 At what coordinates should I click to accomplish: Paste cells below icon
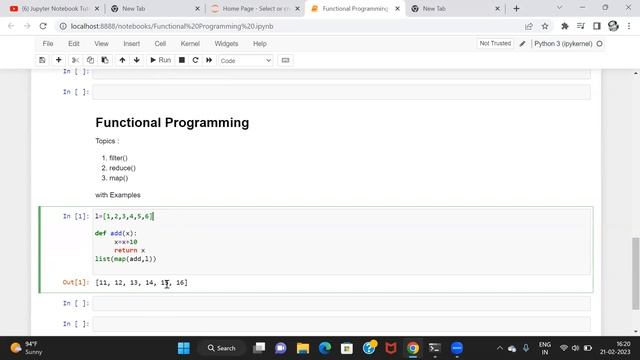coord(105,60)
